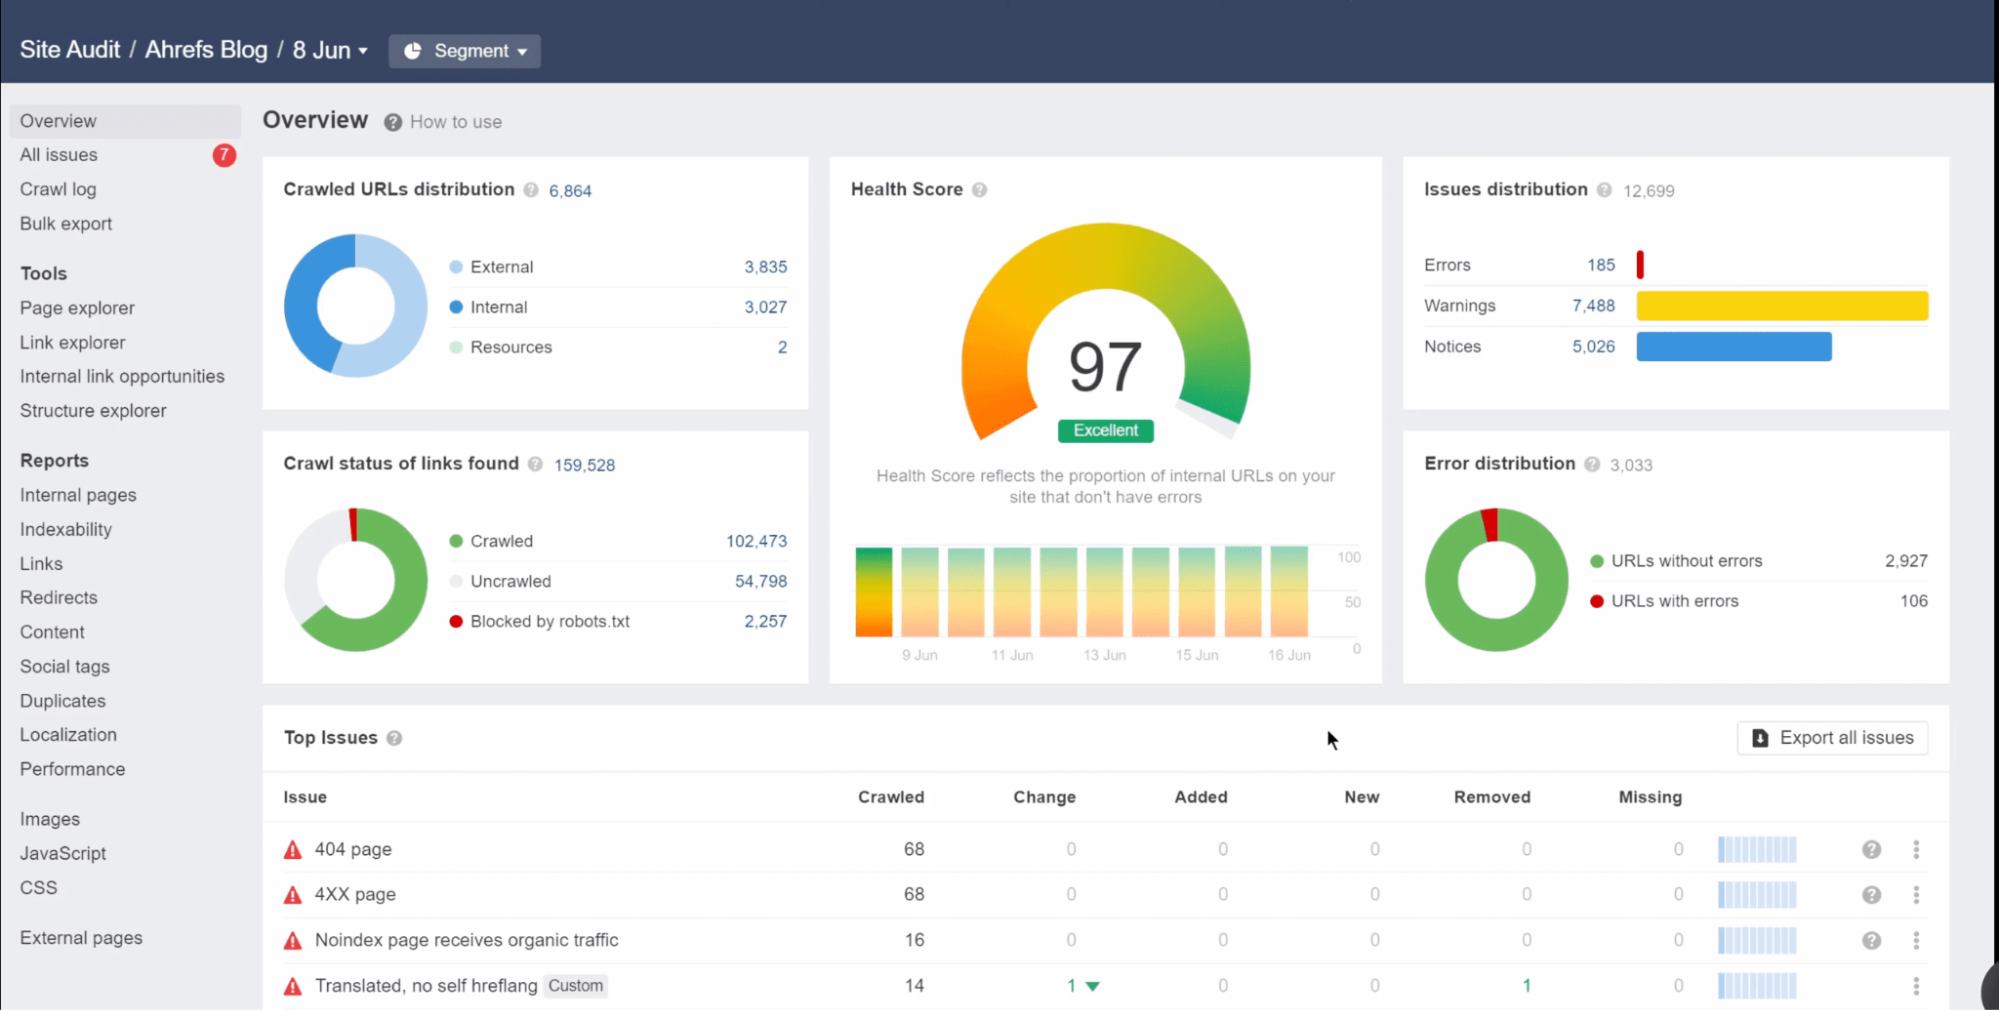Click the help icon next to Crawl status of links found
1999x1011 pixels.
(x=535, y=464)
